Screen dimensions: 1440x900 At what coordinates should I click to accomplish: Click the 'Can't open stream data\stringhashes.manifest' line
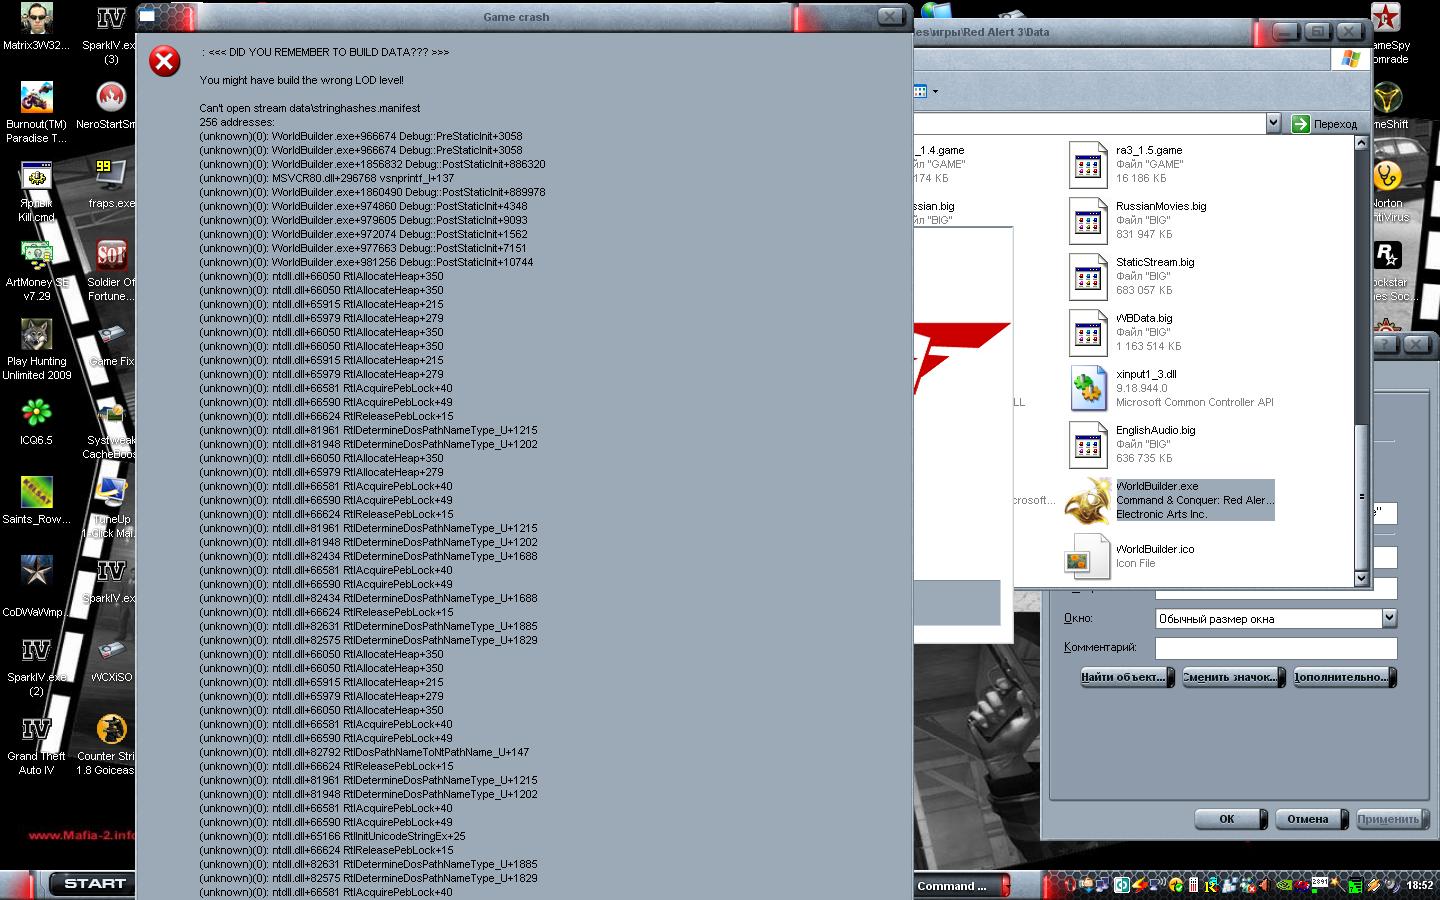pos(310,108)
